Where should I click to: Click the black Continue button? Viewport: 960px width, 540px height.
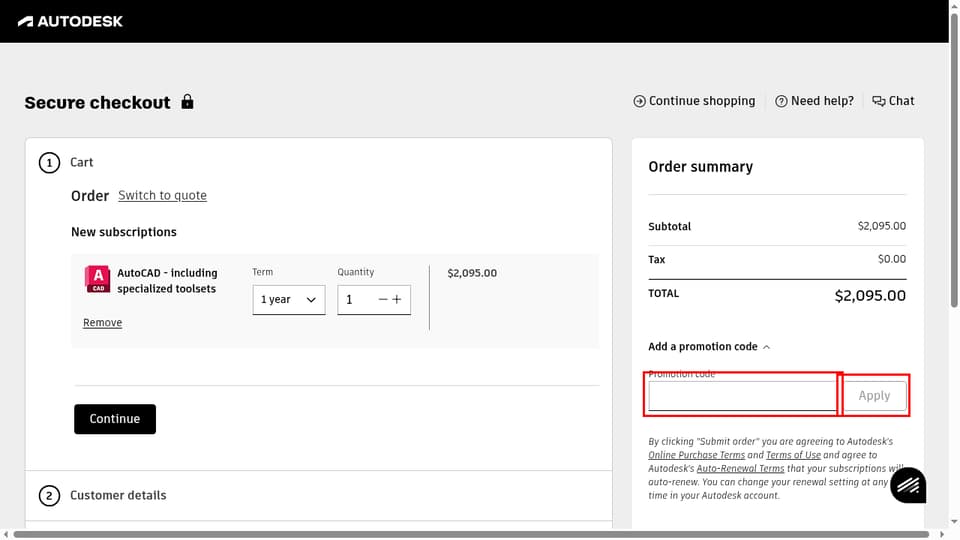[115, 419]
